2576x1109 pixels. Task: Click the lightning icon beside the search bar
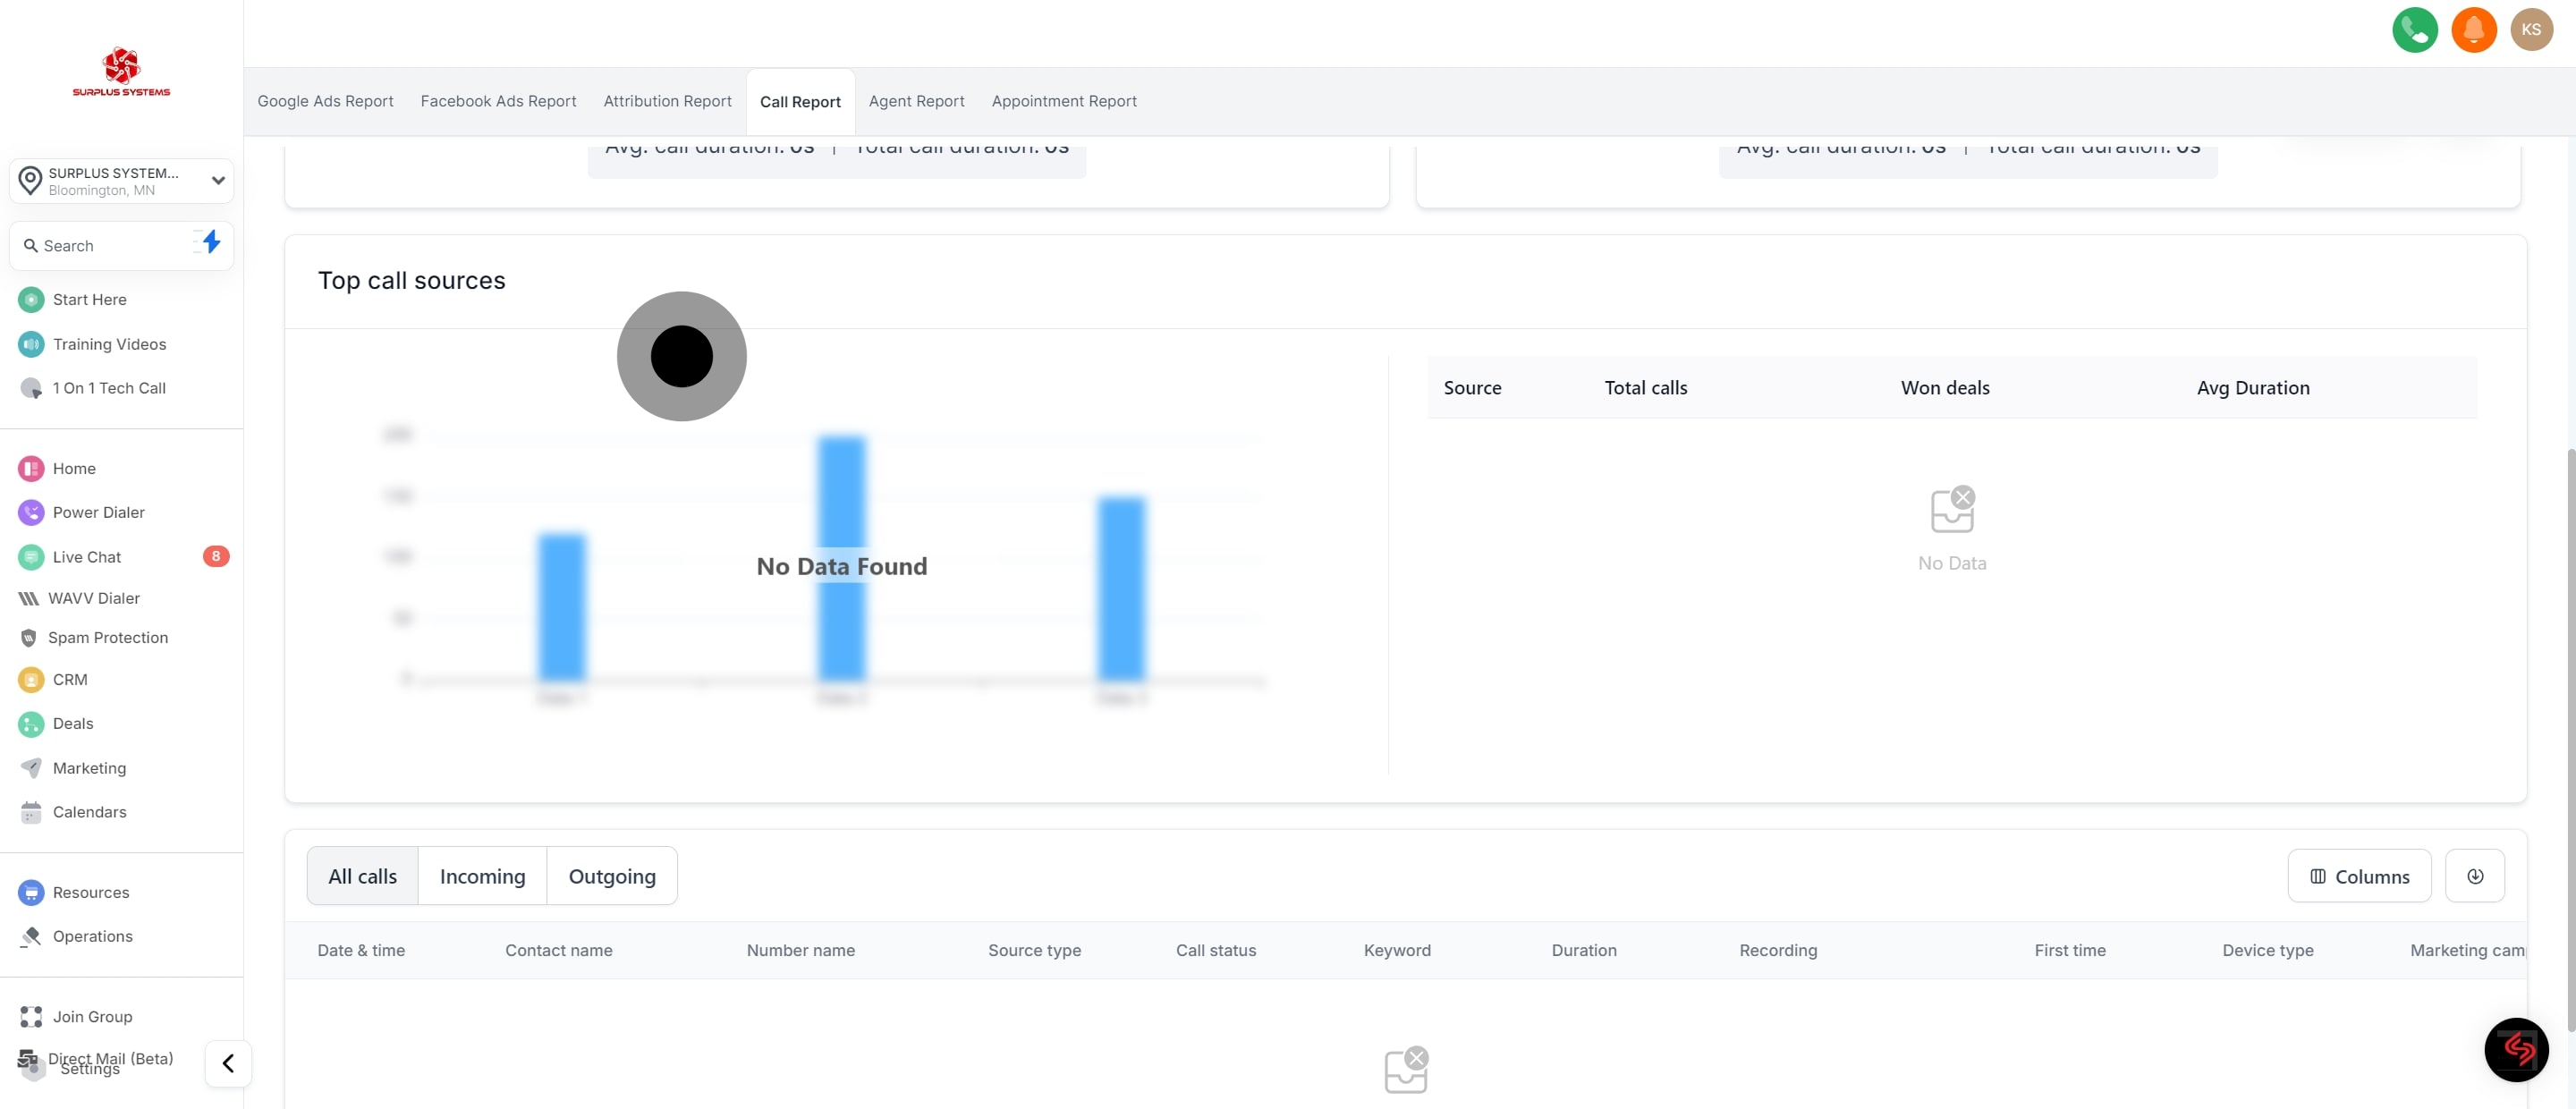(x=210, y=243)
